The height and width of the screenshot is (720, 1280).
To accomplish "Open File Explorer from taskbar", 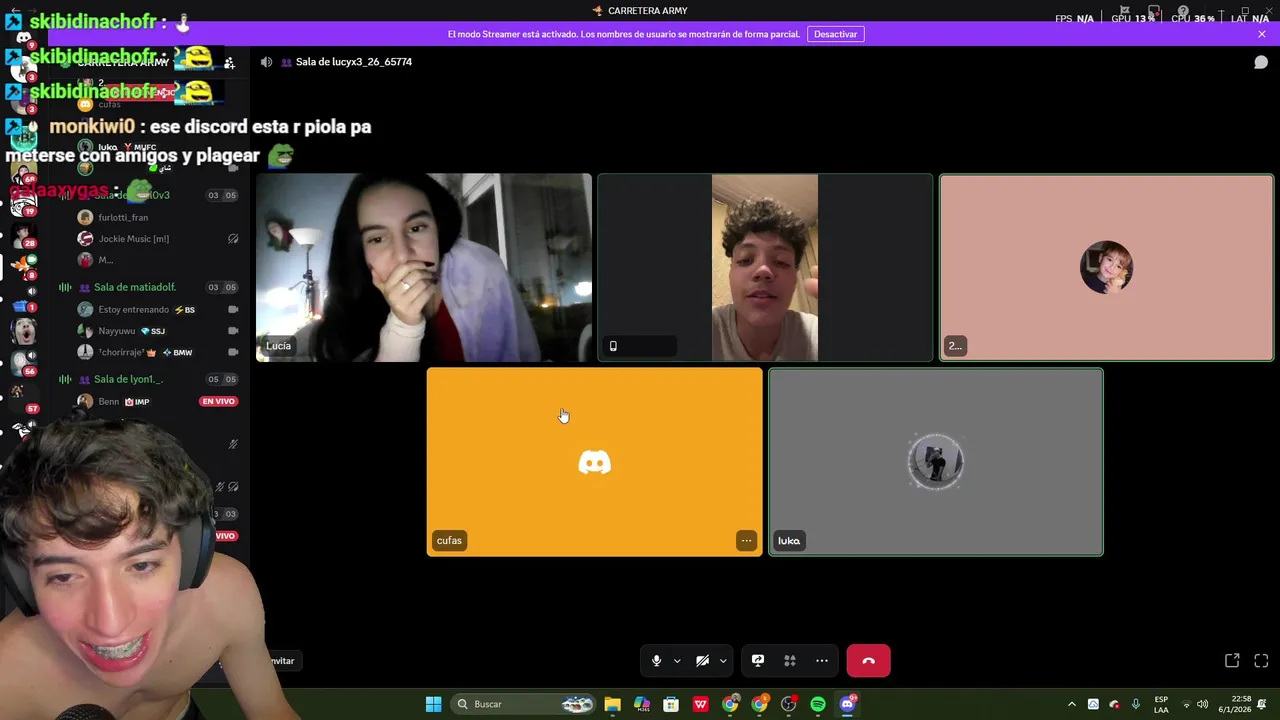I will 612,704.
